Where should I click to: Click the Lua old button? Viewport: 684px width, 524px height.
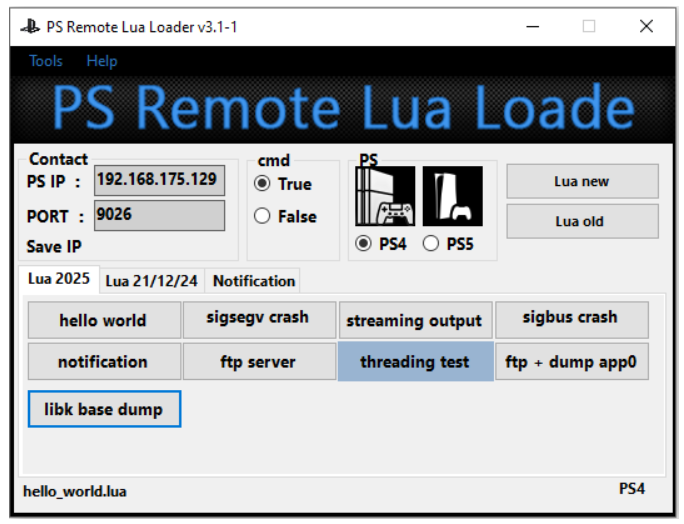582,221
